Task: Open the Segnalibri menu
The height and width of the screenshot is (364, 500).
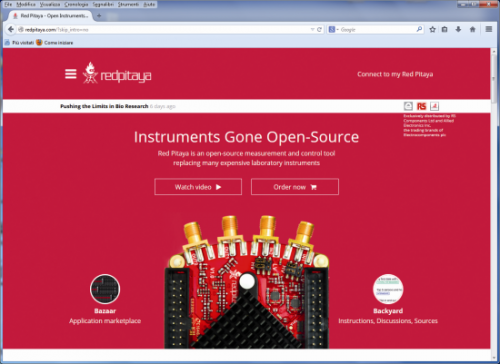Action: point(103,4)
